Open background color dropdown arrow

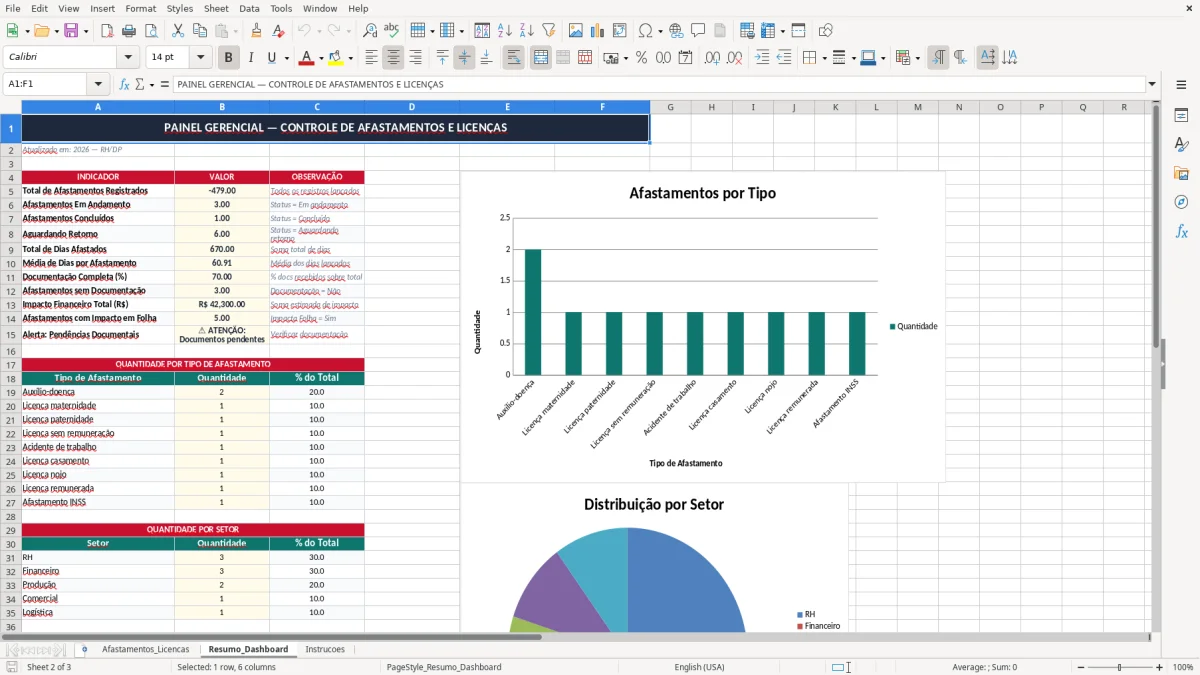350,58
